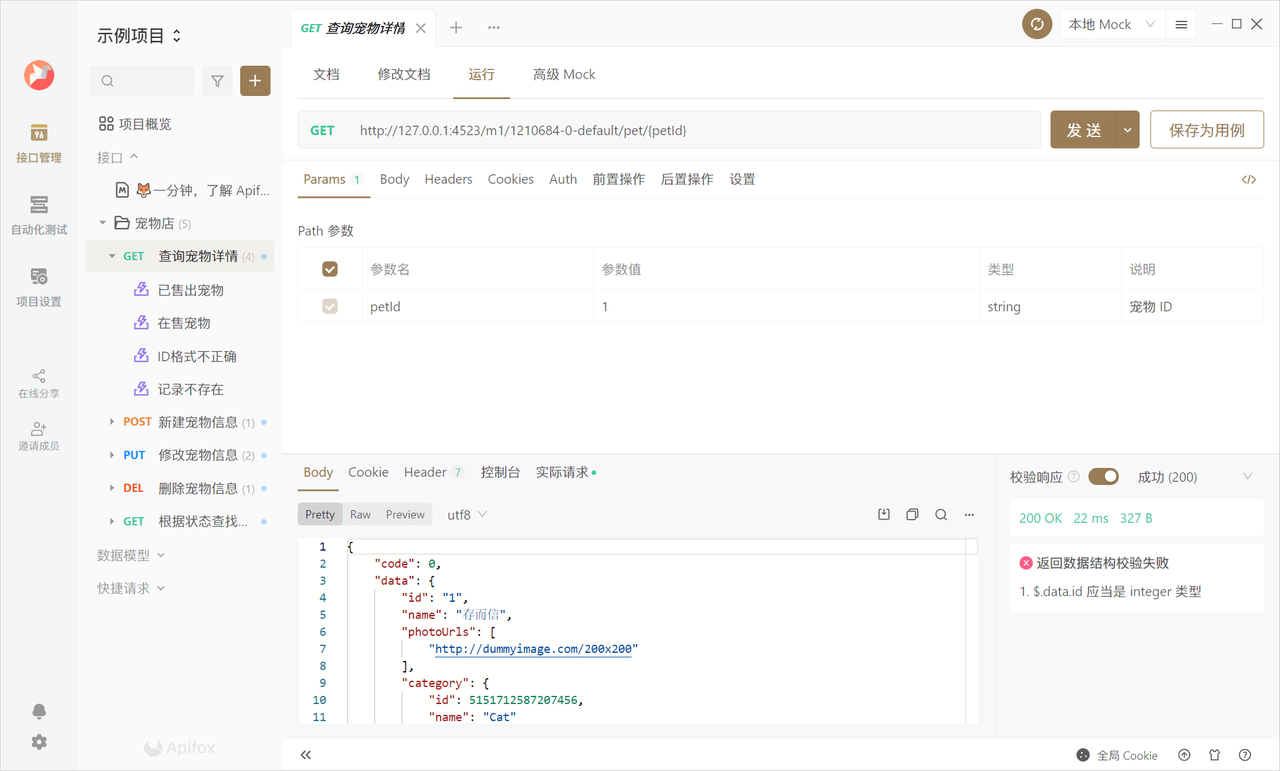The image size is (1280, 771).
Task: Toggle the petId parameter checkbox
Action: [330, 307]
